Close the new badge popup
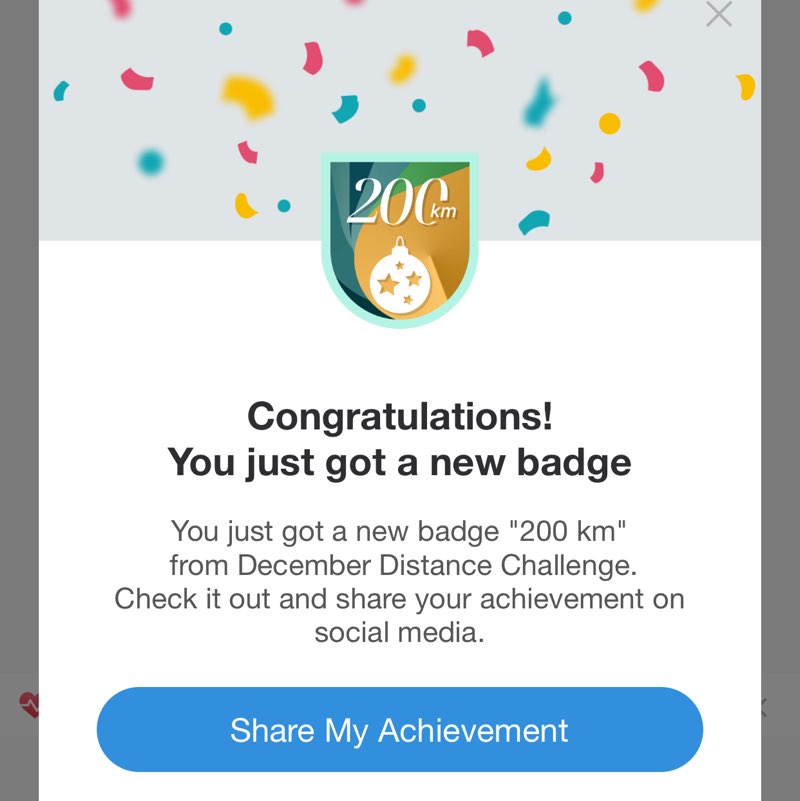 [x=718, y=14]
